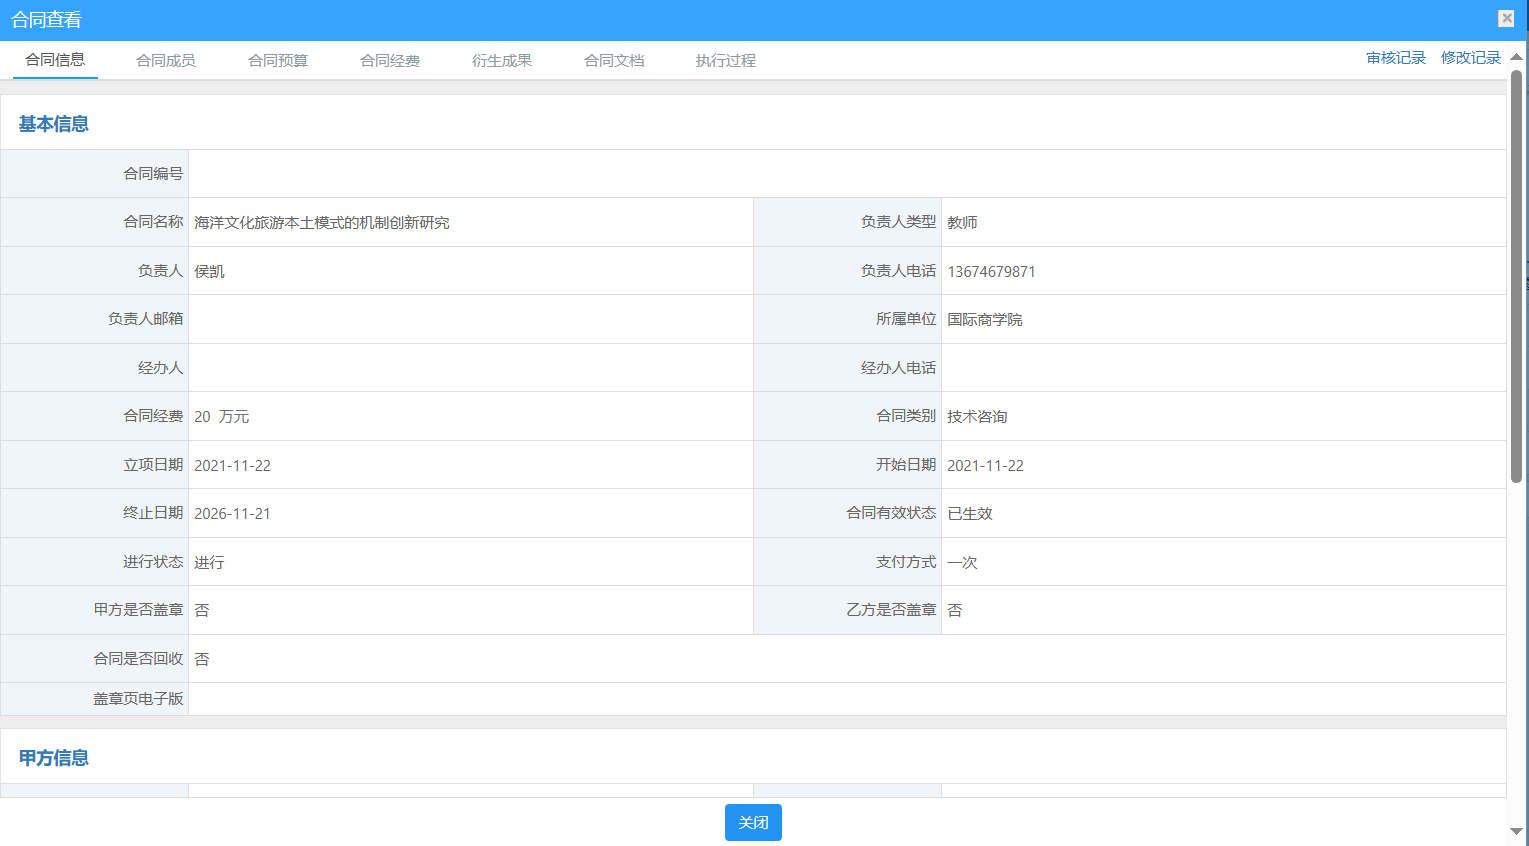The image size is (1529, 846).
Task: Open the 合同成员 tab
Action: pyautogui.click(x=166, y=61)
